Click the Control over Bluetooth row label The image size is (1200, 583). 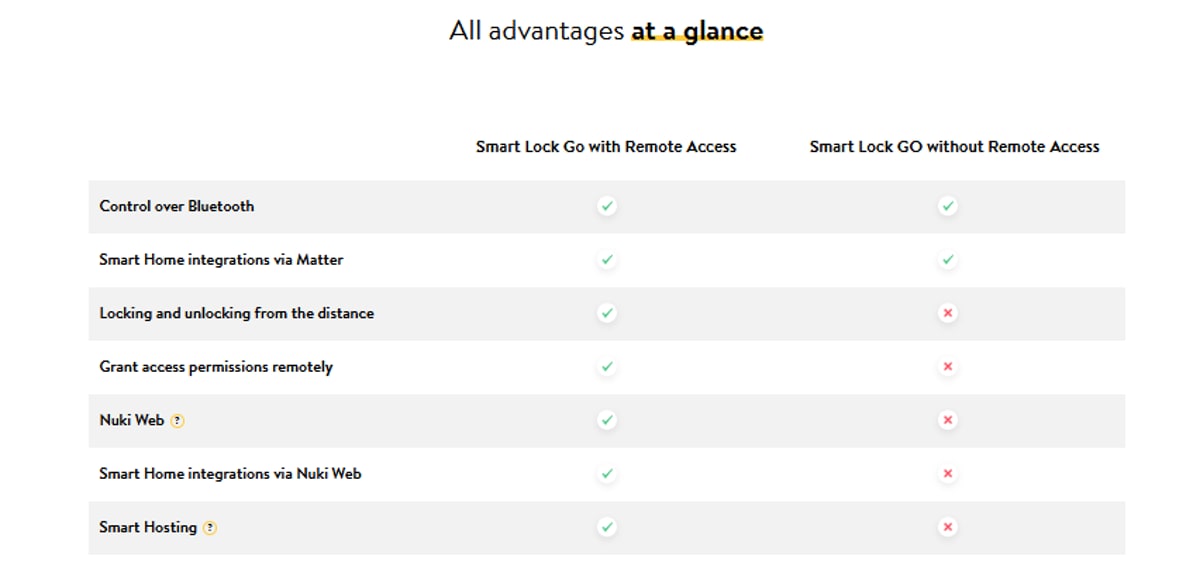click(x=177, y=206)
